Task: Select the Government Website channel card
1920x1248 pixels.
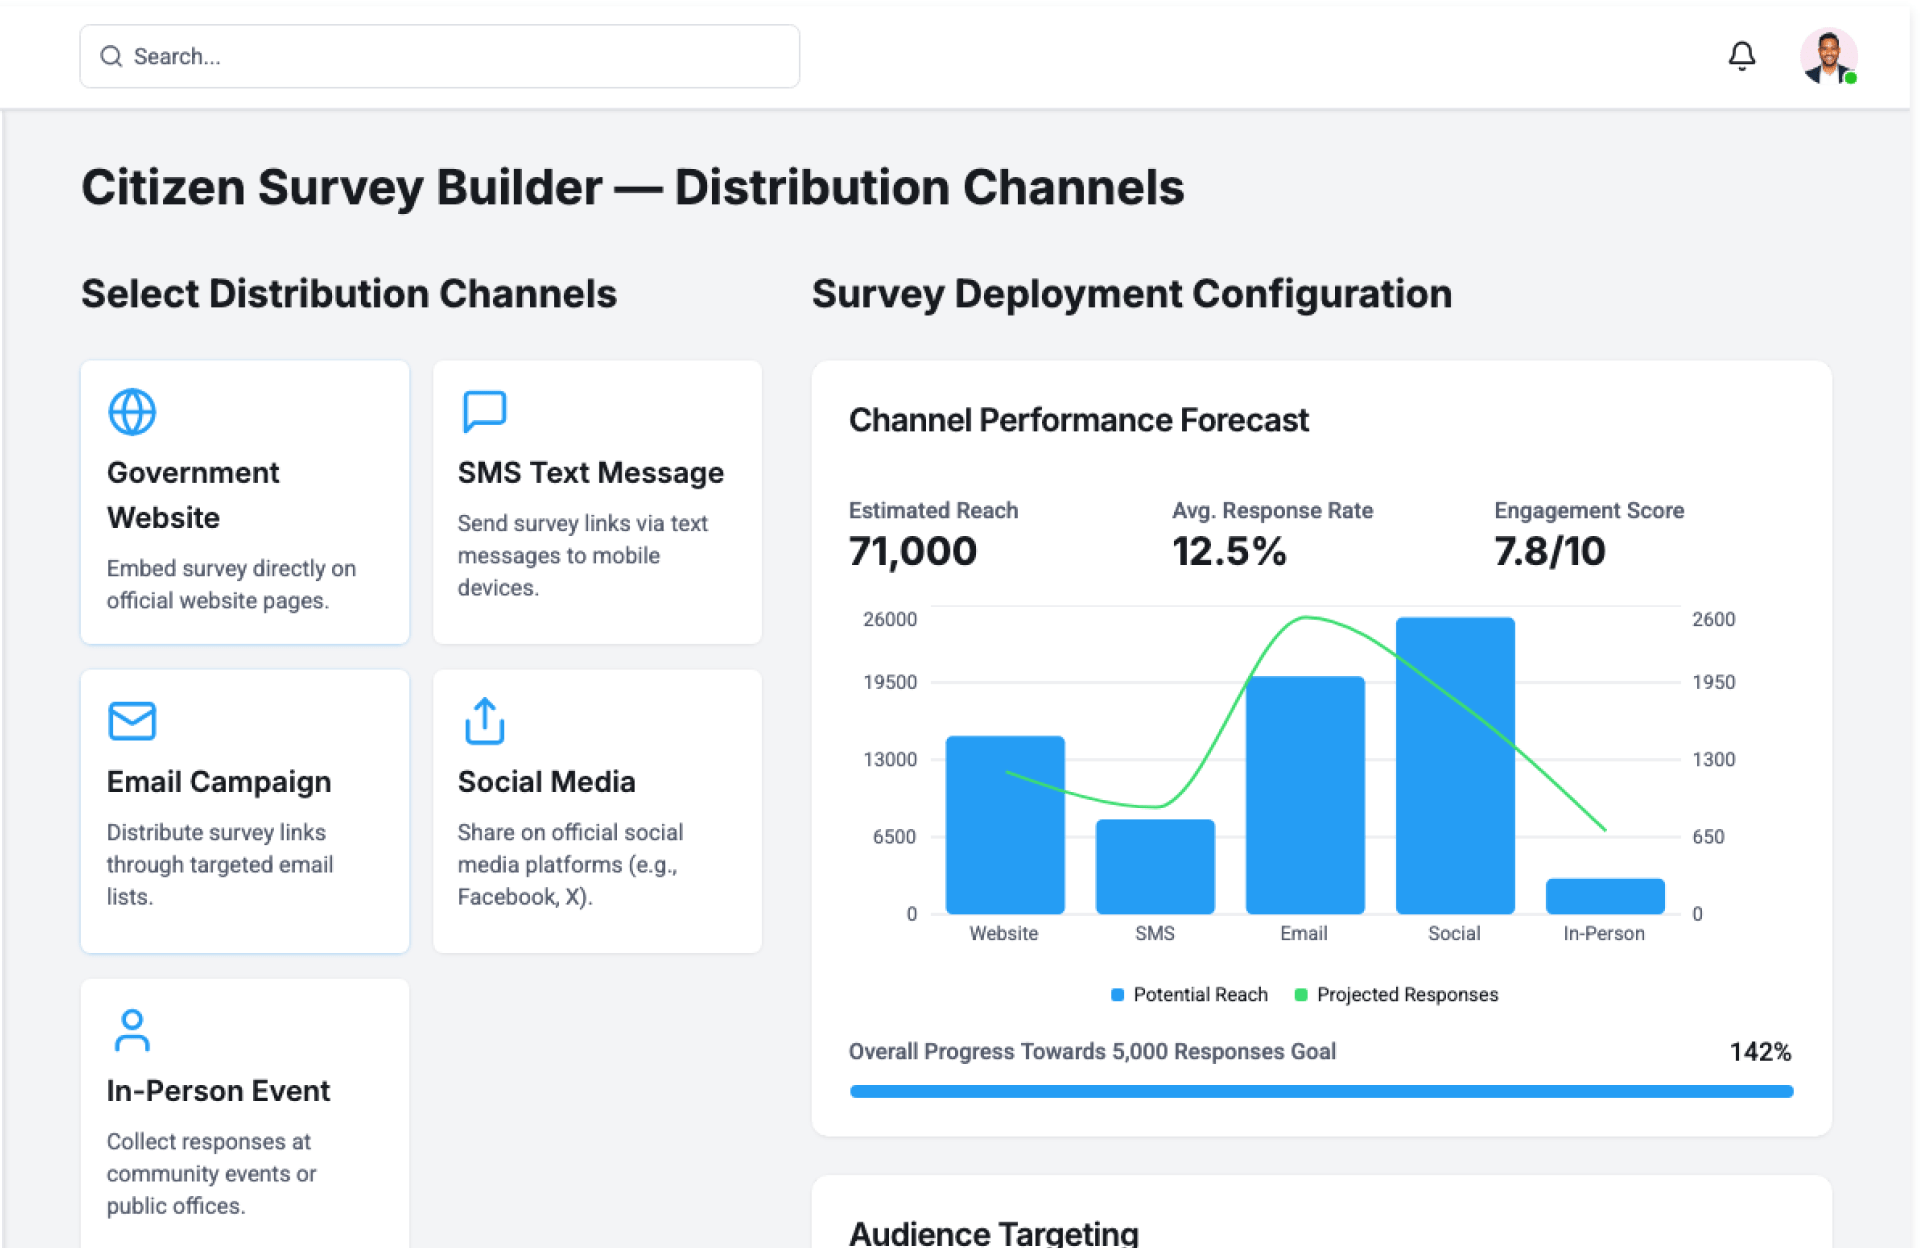Action: tap(244, 502)
